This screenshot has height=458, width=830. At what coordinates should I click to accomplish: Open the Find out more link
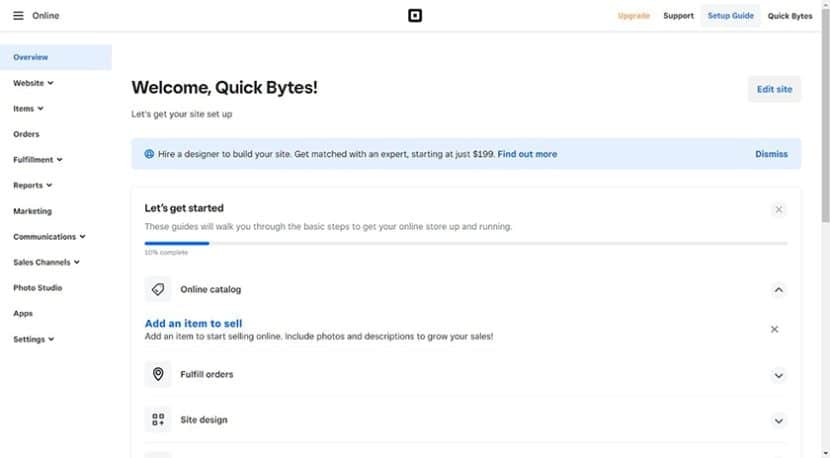tap(527, 154)
